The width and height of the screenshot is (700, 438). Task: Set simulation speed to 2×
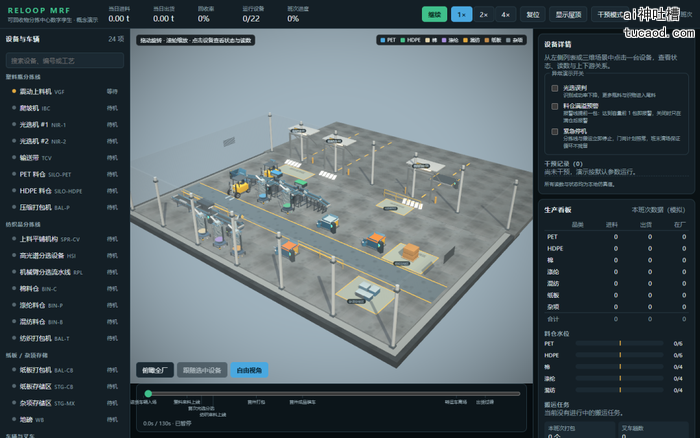click(483, 14)
